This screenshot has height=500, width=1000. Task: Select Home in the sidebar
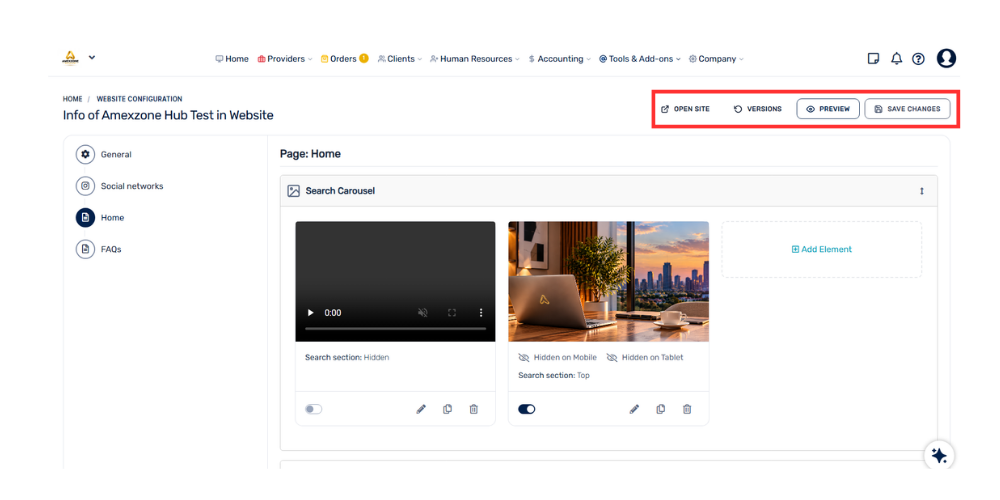[100, 217]
